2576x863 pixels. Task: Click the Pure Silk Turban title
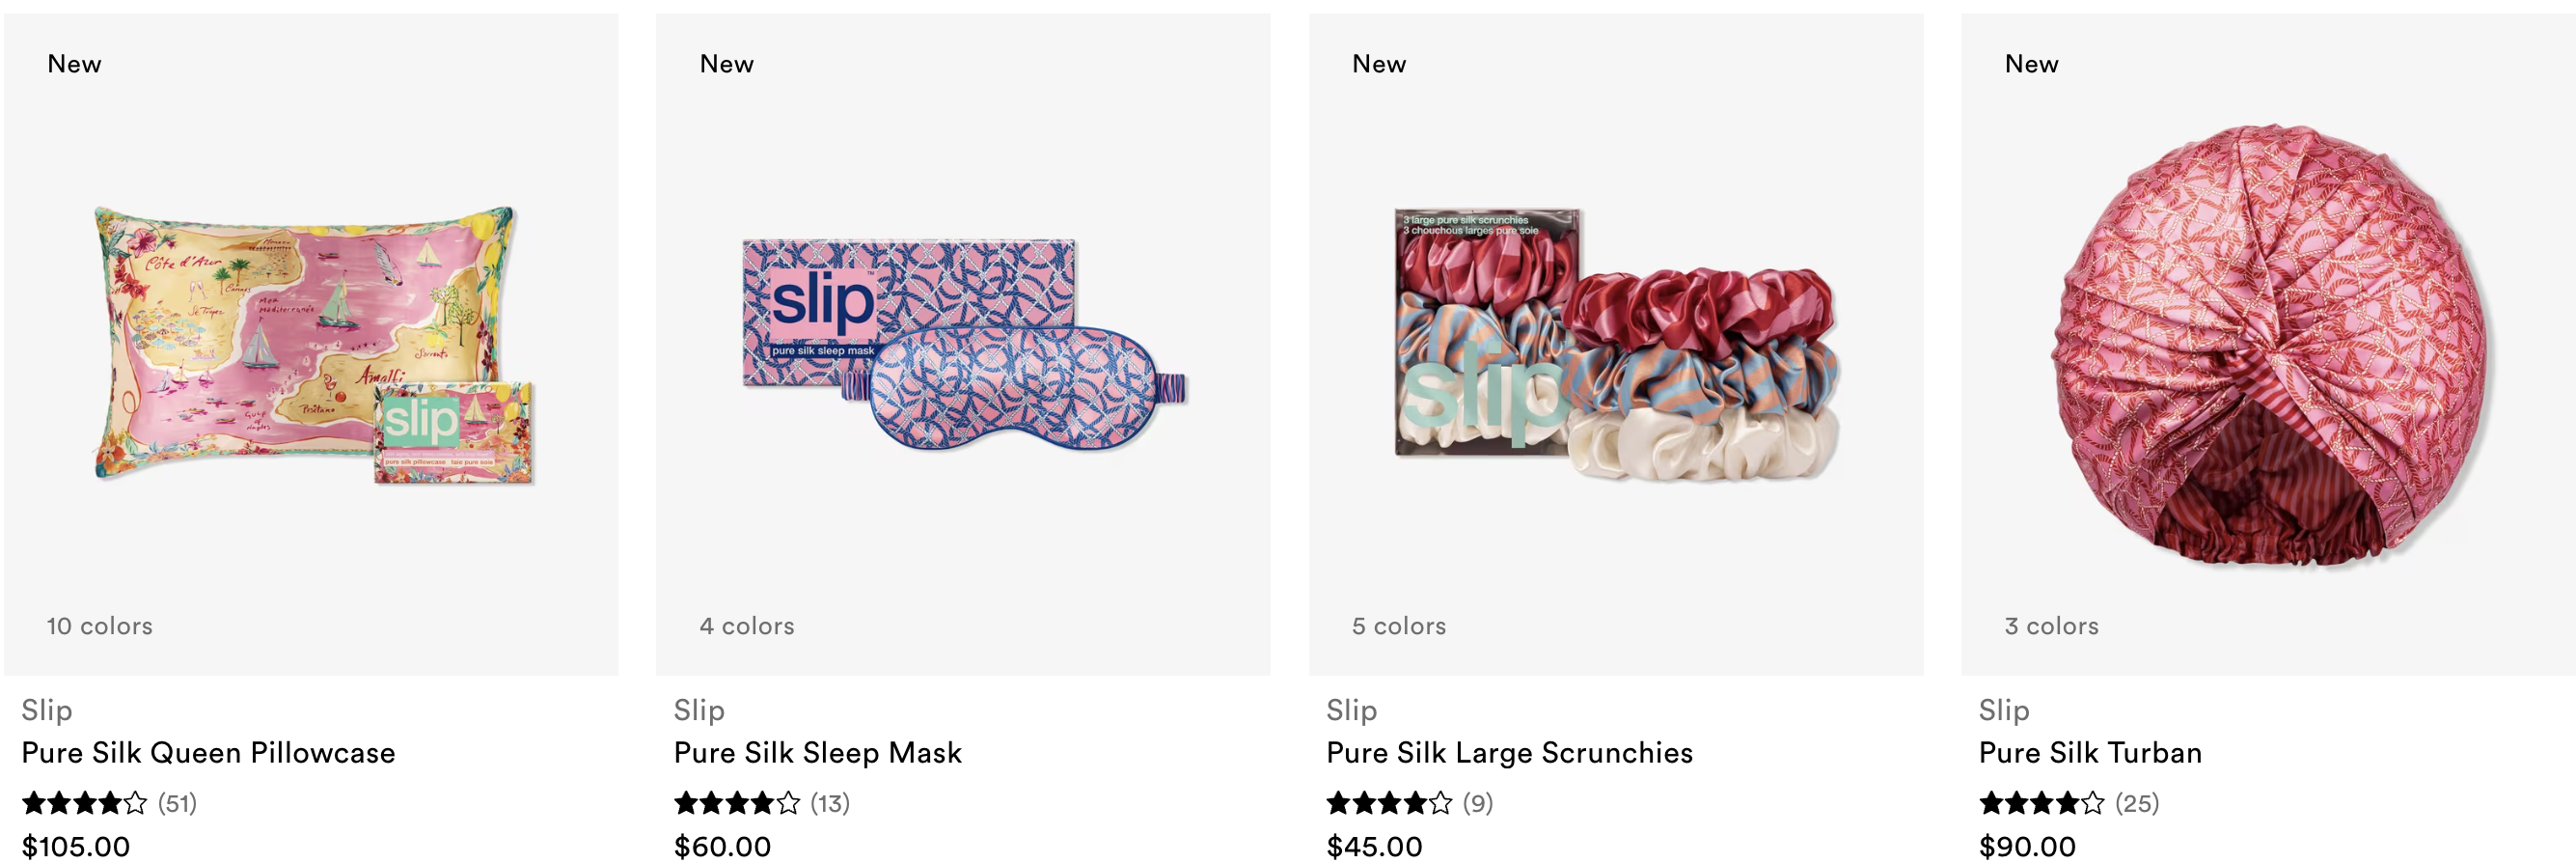pos(2090,752)
